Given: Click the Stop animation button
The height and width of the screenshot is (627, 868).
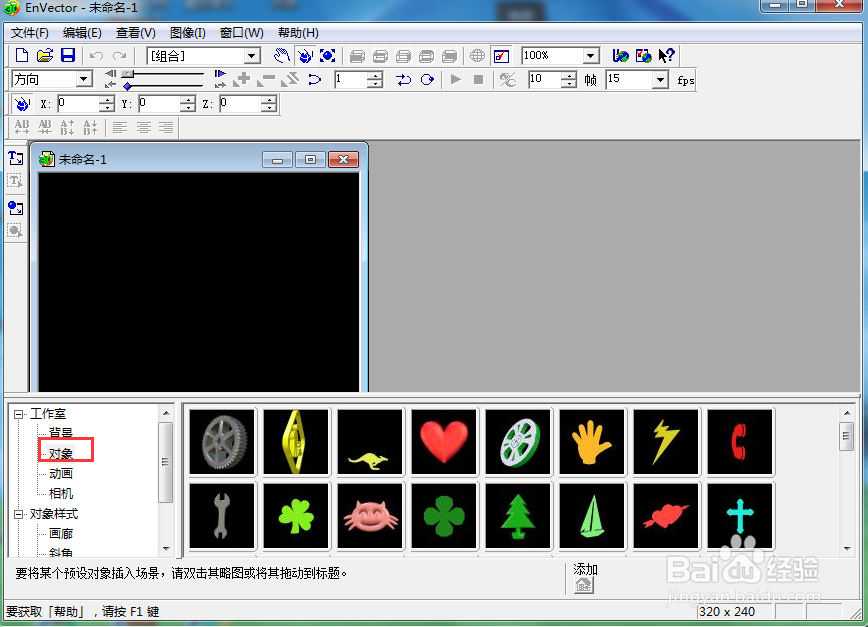Looking at the screenshot, I should pyautogui.click(x=478, y=80).
